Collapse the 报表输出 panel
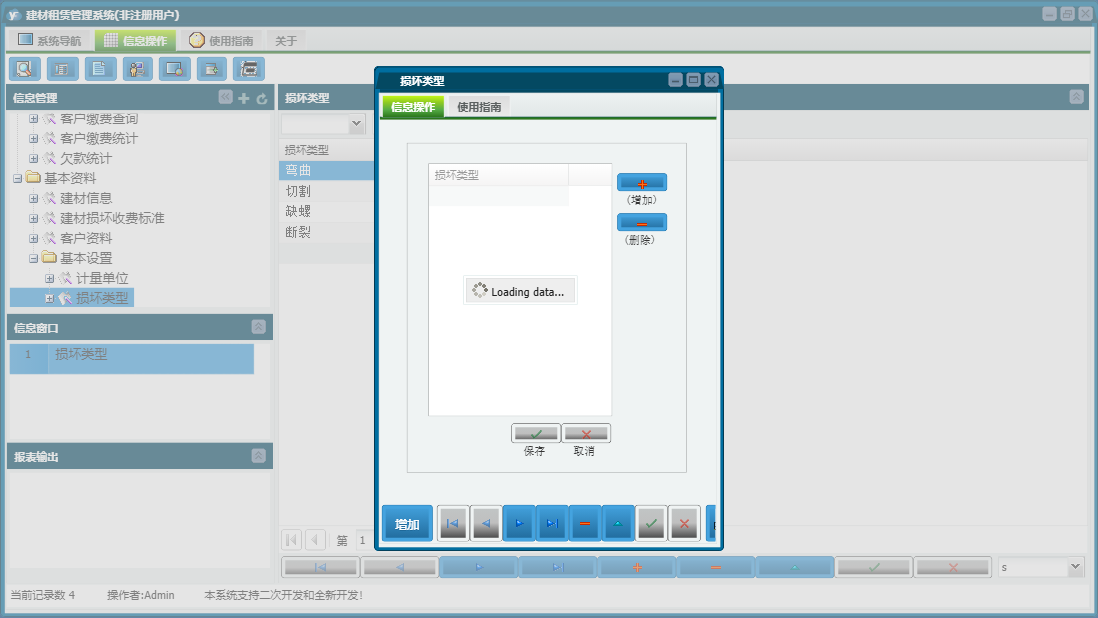 (x=258, y=456)
